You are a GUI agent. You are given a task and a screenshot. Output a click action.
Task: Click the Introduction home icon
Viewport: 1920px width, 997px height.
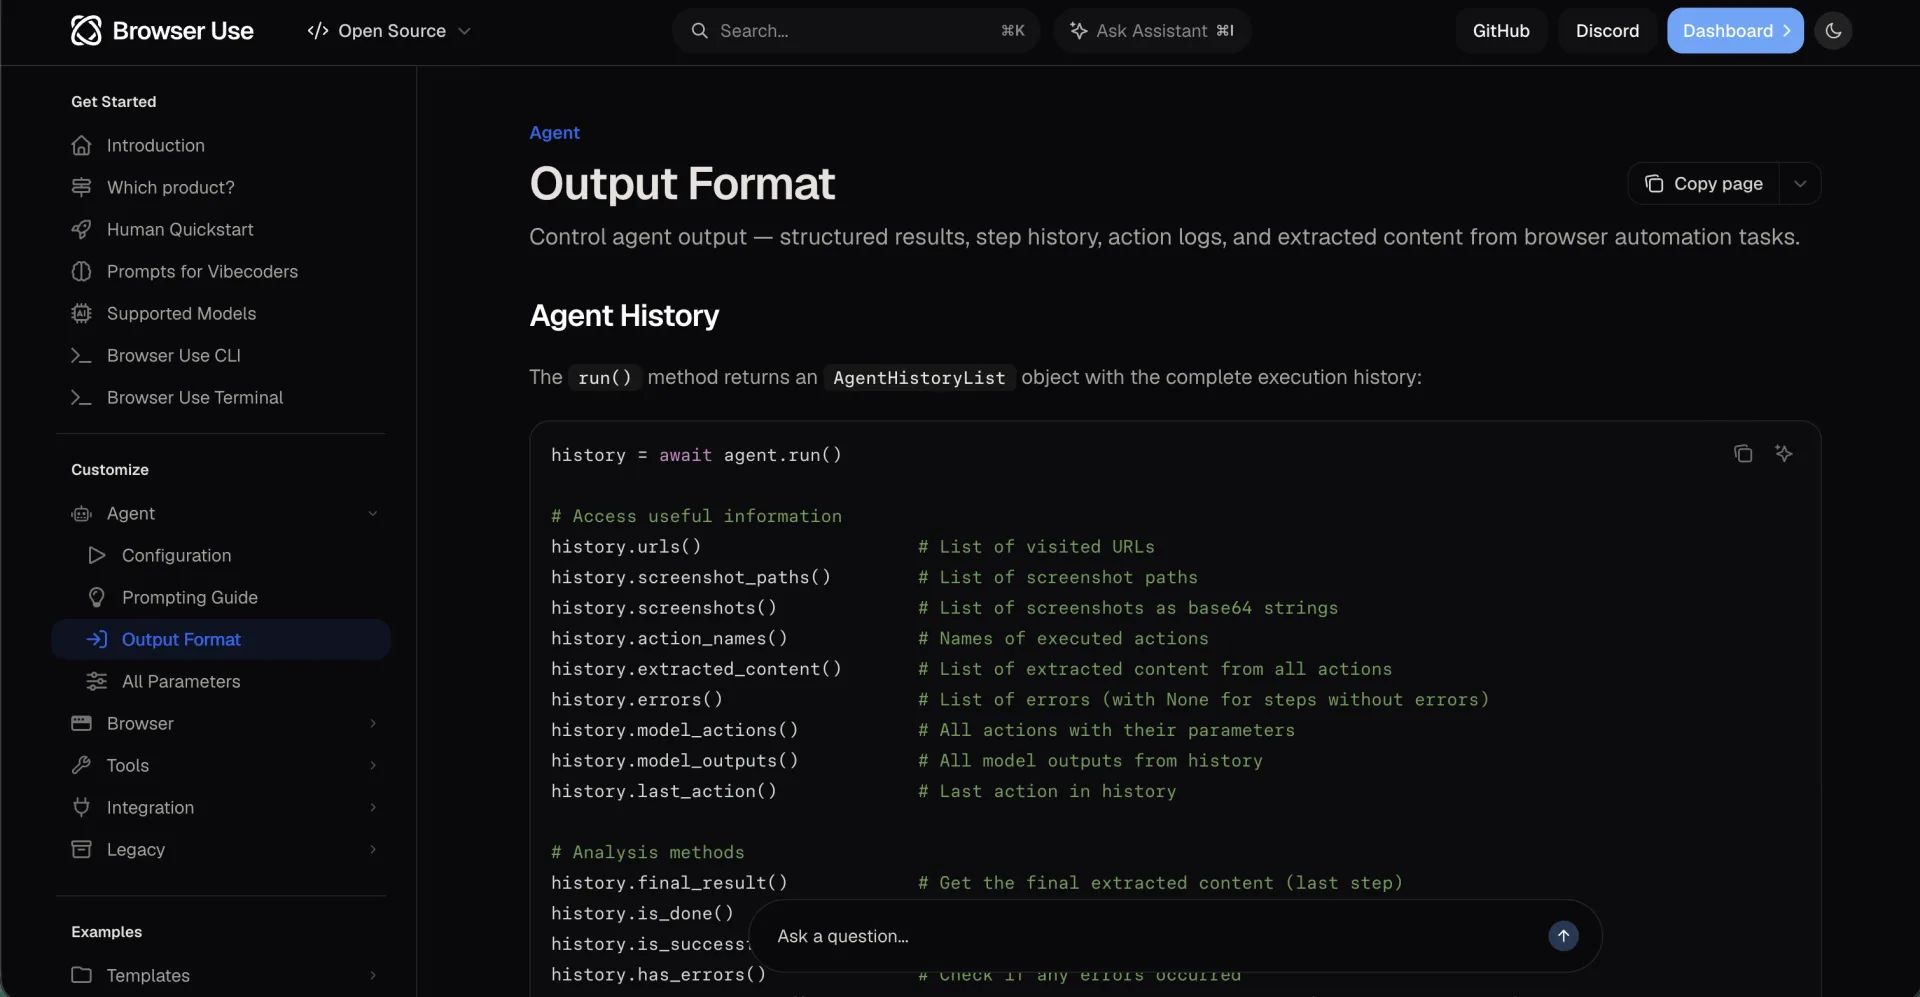coord(82,146)
